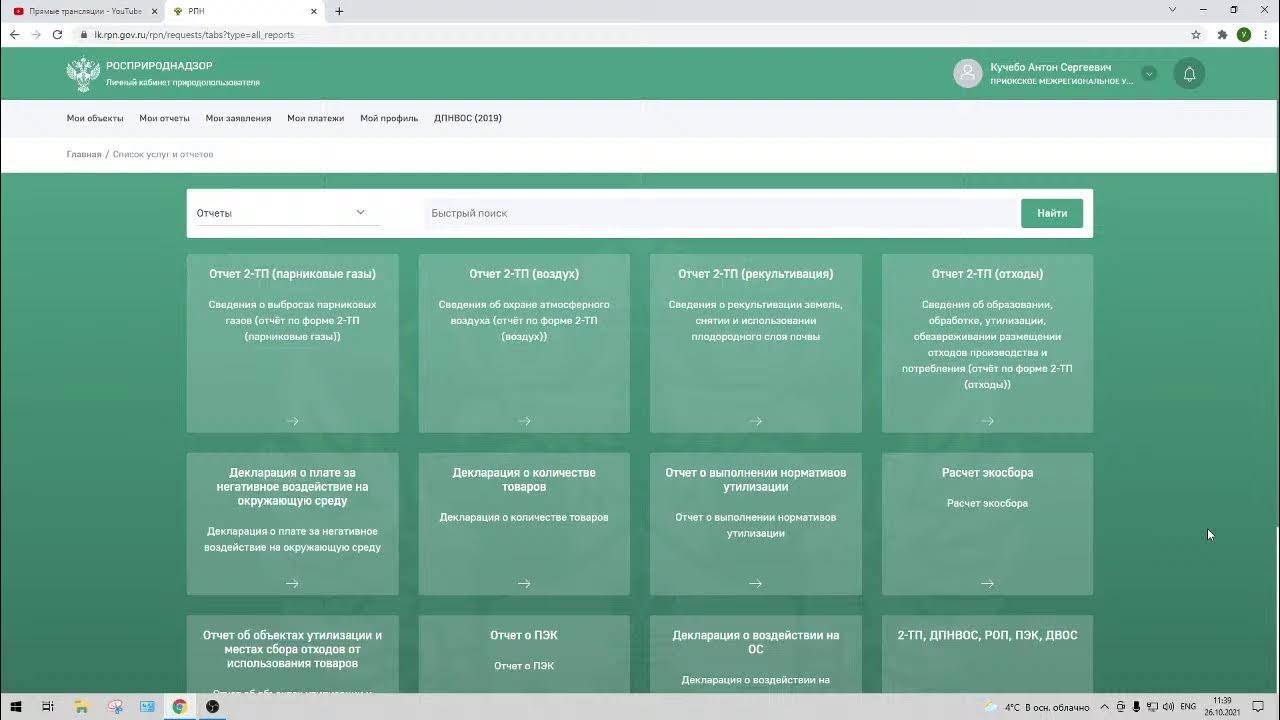This screenshot has width=1280, height=720.
Task: Open Отчет 2-ТП (отходы) title
Action: [987, 274]
